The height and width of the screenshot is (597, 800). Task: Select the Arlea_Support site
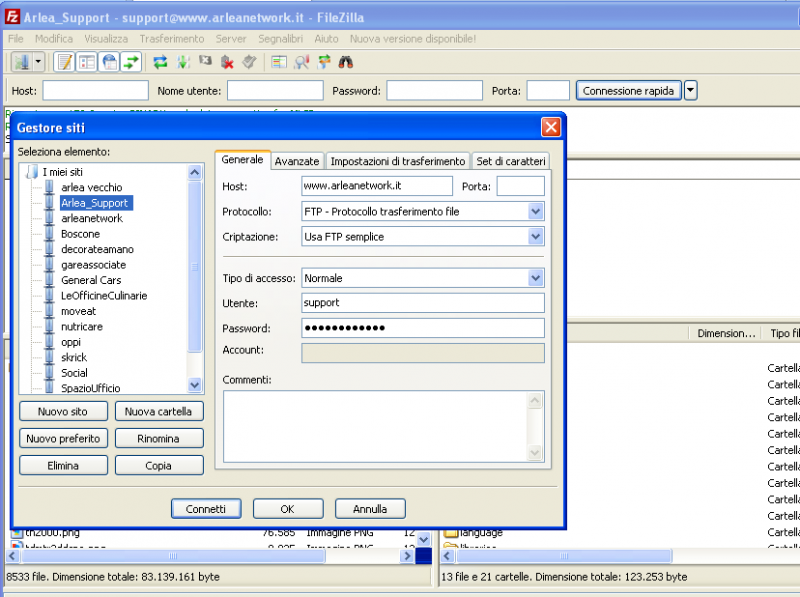(94, 203)
